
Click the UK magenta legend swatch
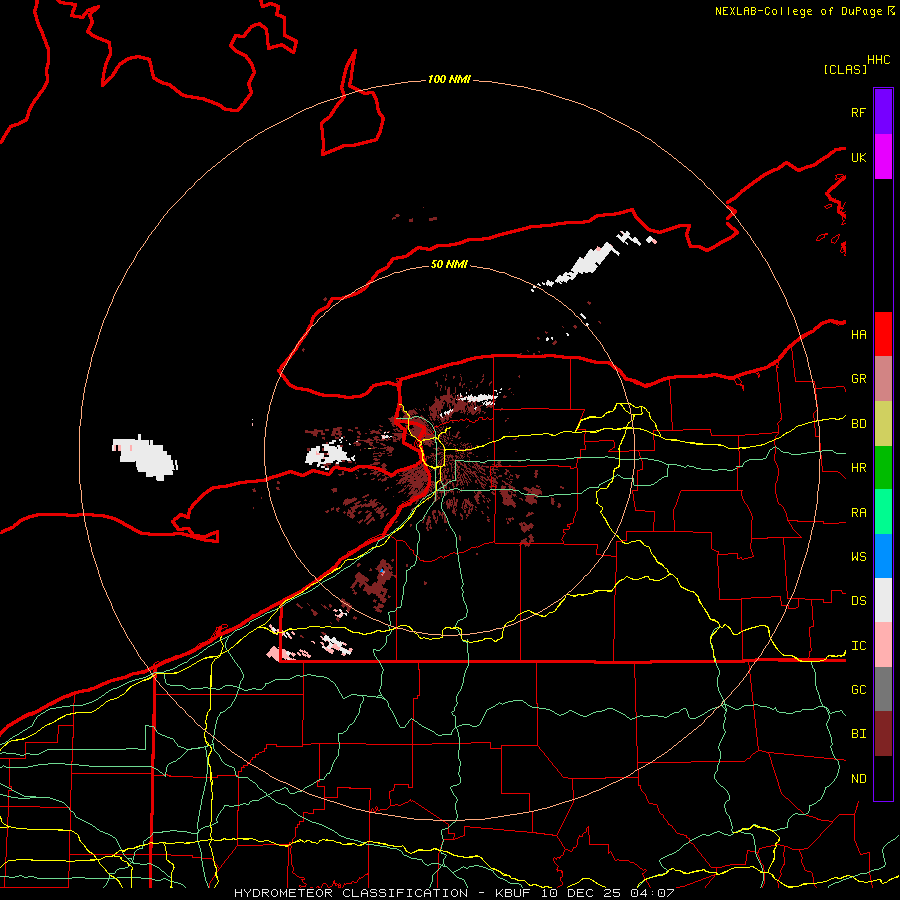[x=883, y=157]
